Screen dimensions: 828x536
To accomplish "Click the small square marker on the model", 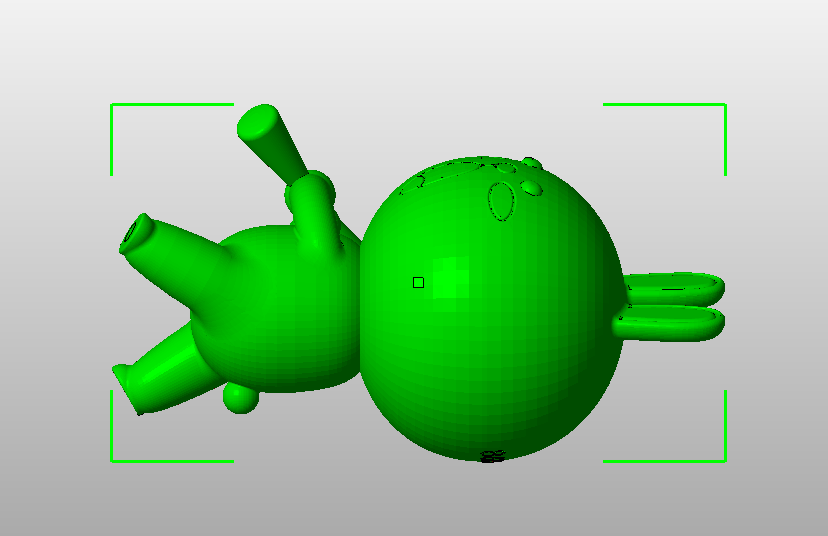I will (x=418, y=283).
